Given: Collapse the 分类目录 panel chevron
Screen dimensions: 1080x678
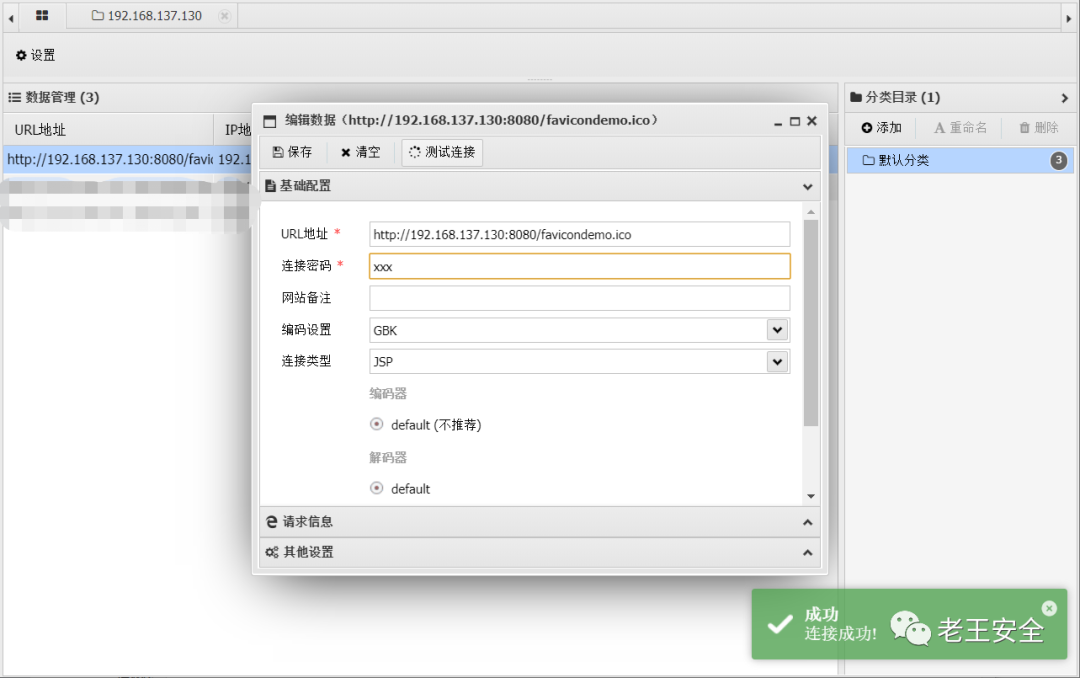Looking at the screenshot, I should (x=1065, y=98).
